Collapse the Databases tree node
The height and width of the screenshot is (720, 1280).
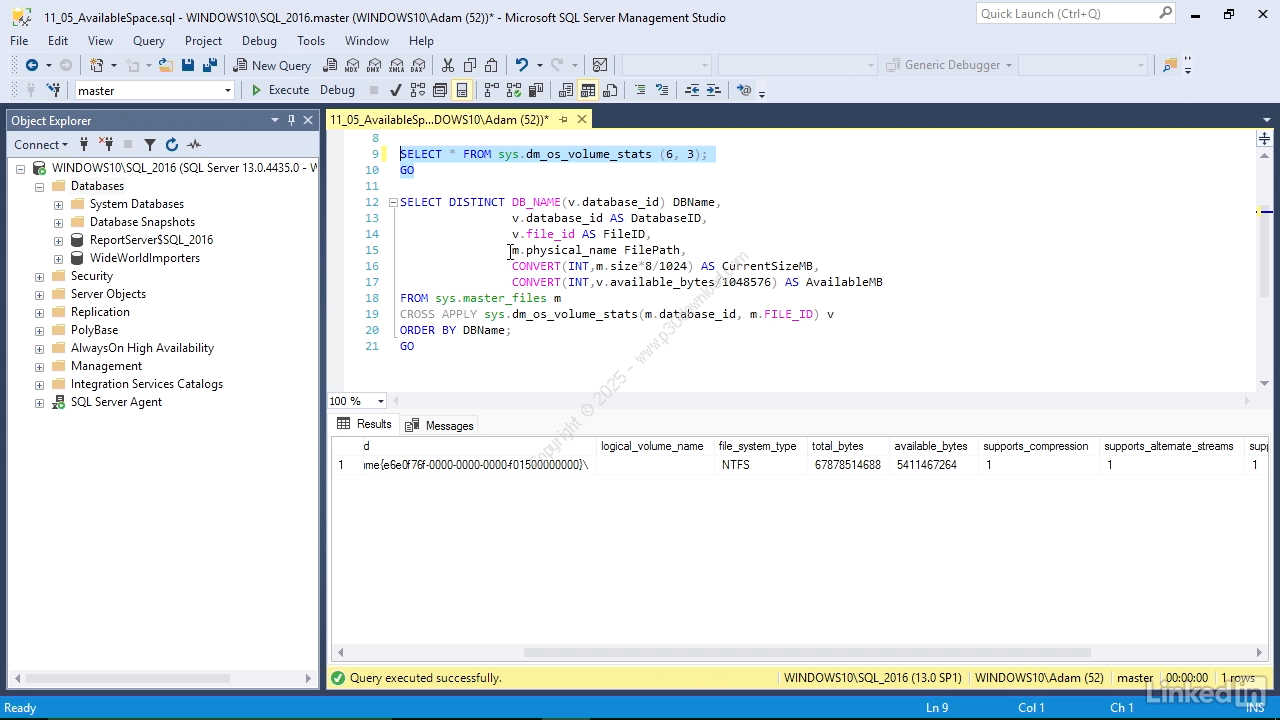[x=40, y=187]
